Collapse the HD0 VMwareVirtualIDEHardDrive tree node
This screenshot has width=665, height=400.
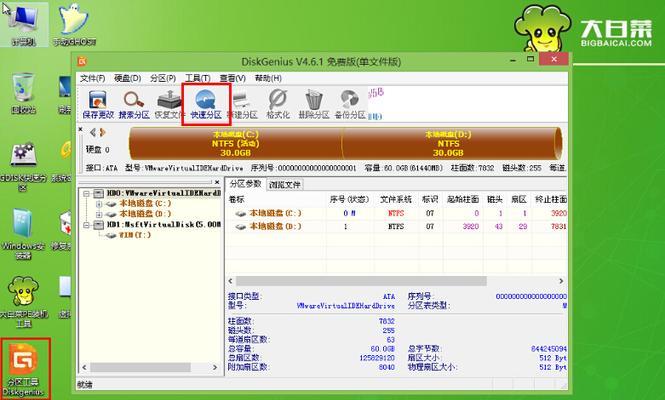pos(87,193)
